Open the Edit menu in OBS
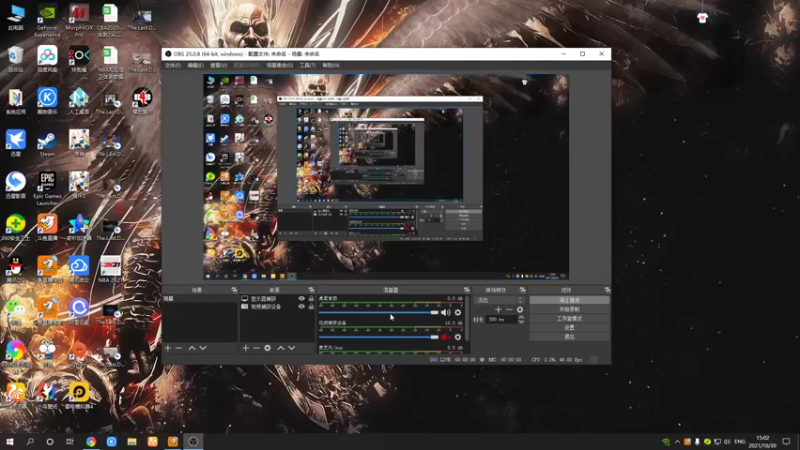This screenshot has width=800, height=450. pyautogui.click(x=195, y=65)
